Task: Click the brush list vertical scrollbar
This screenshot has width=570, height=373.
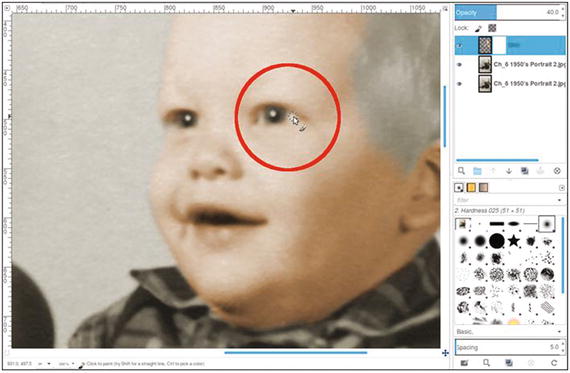Action: pyautogui.click(x=563, y=256)
